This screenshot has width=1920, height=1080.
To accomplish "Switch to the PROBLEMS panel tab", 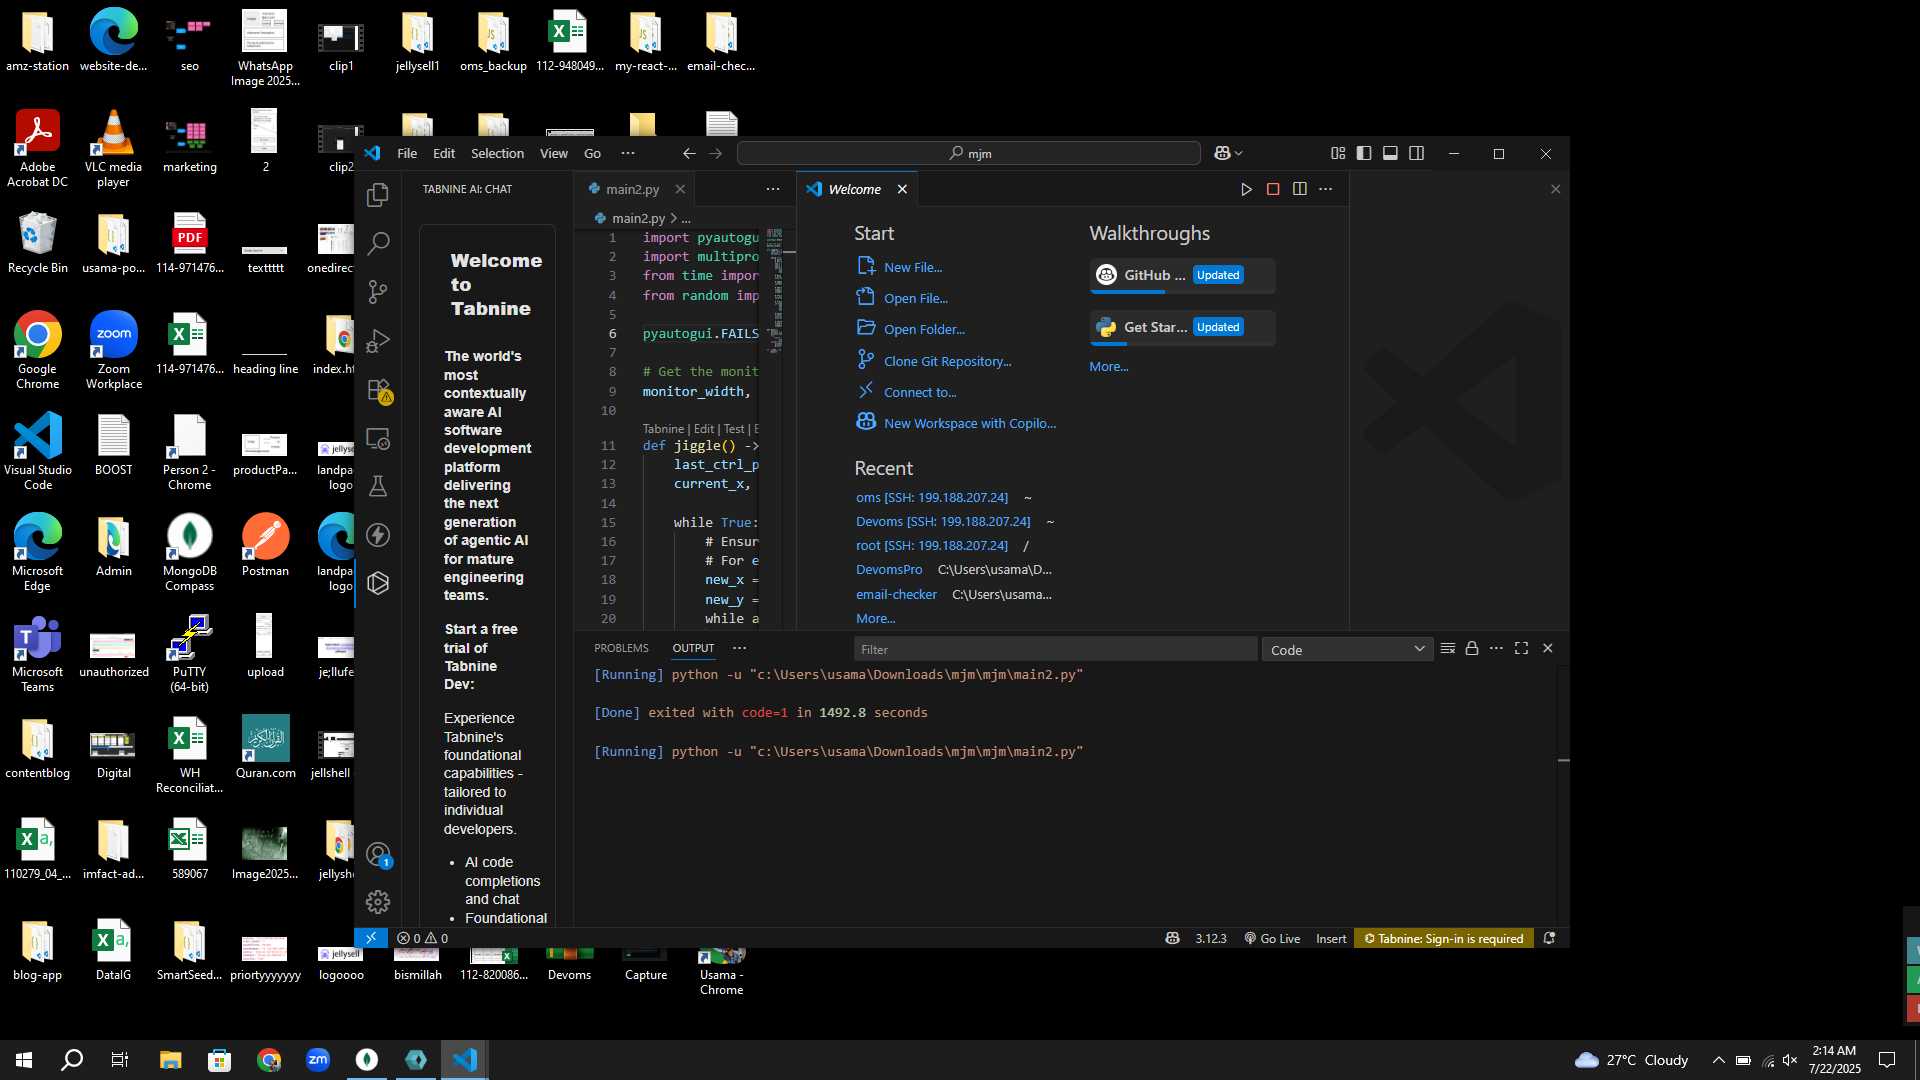I will click(x=621, y=648).
